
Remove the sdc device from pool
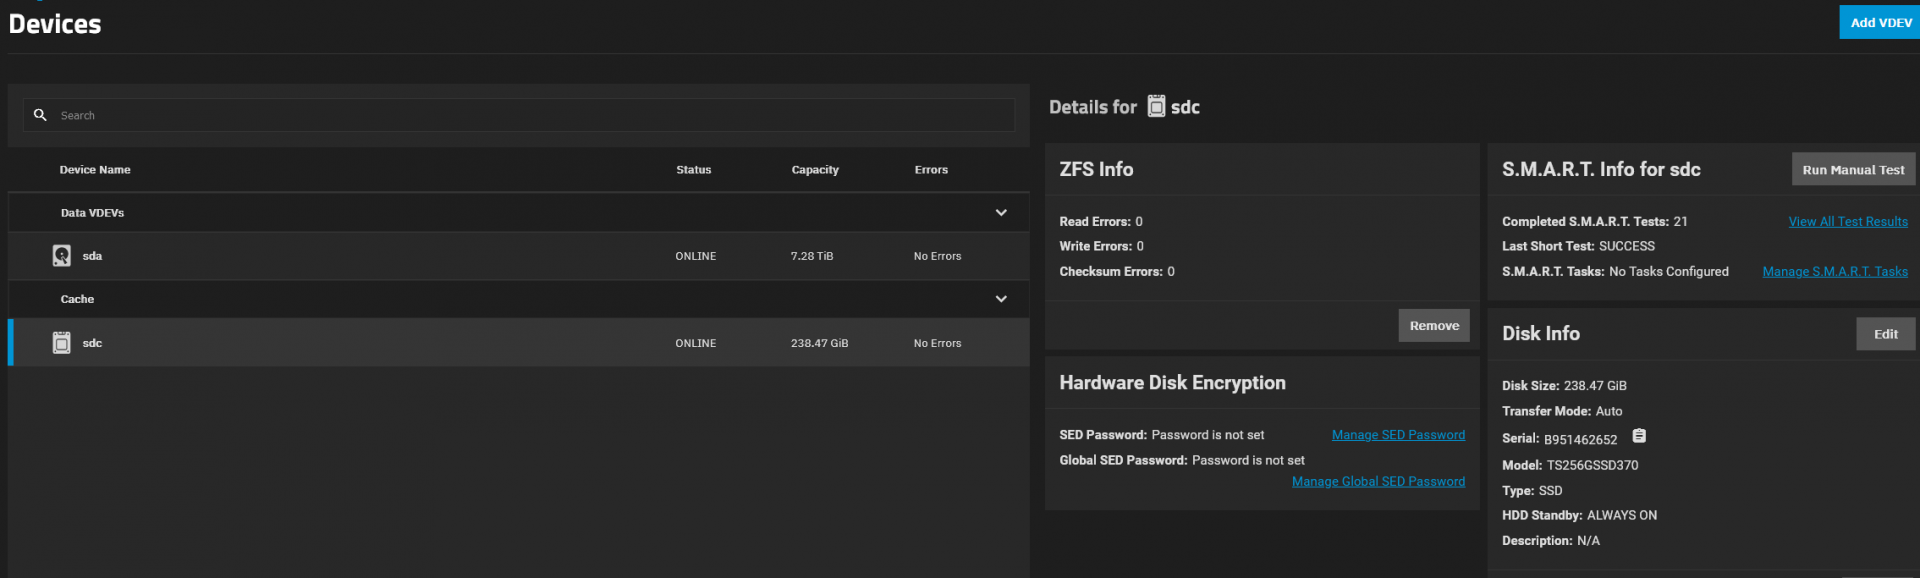pos(1434,325)
